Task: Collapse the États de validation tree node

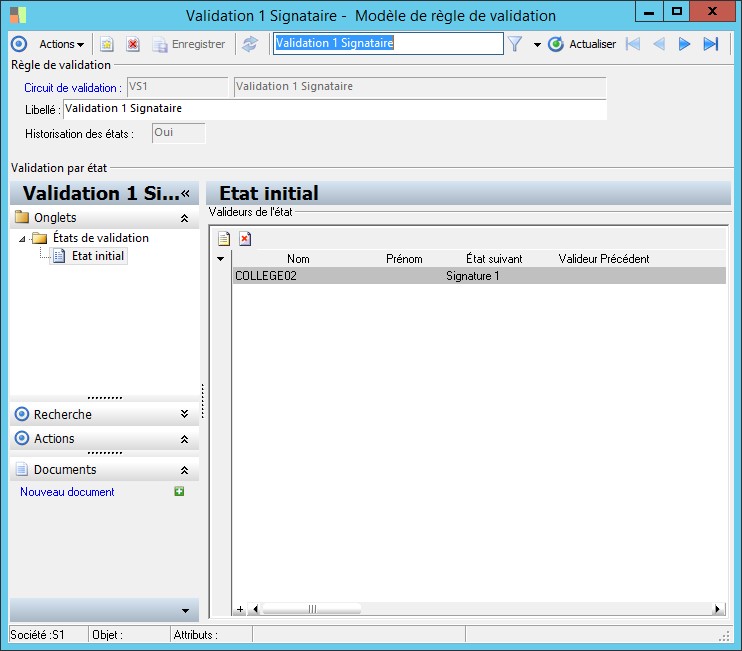Action: tap(22, 239)
